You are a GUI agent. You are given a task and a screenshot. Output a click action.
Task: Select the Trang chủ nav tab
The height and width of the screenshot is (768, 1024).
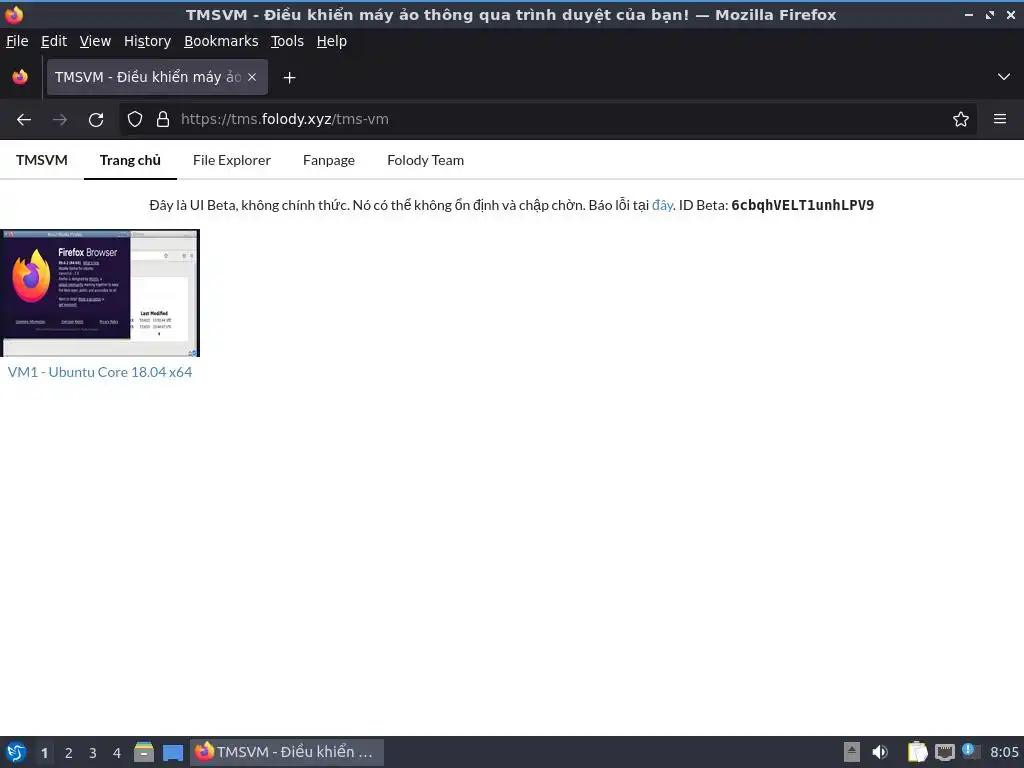[130, 160]
